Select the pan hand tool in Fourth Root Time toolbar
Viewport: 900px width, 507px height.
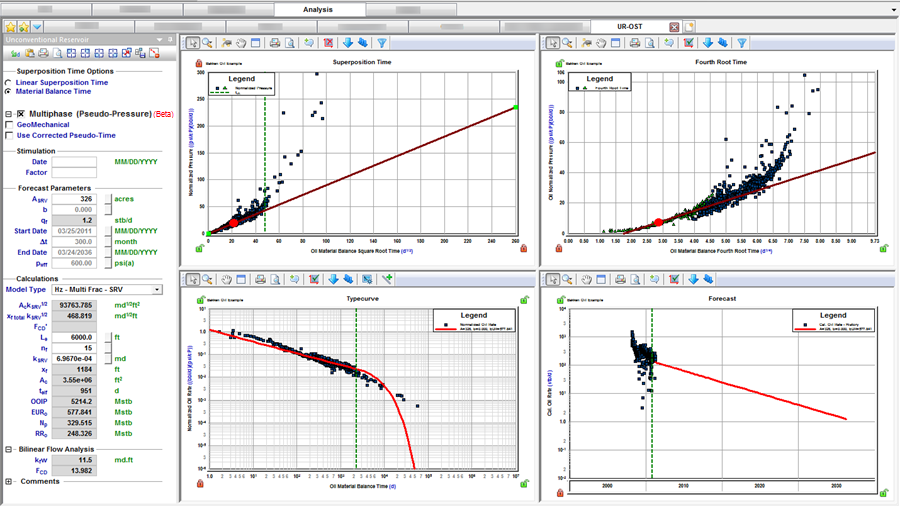tap(602, 43)
